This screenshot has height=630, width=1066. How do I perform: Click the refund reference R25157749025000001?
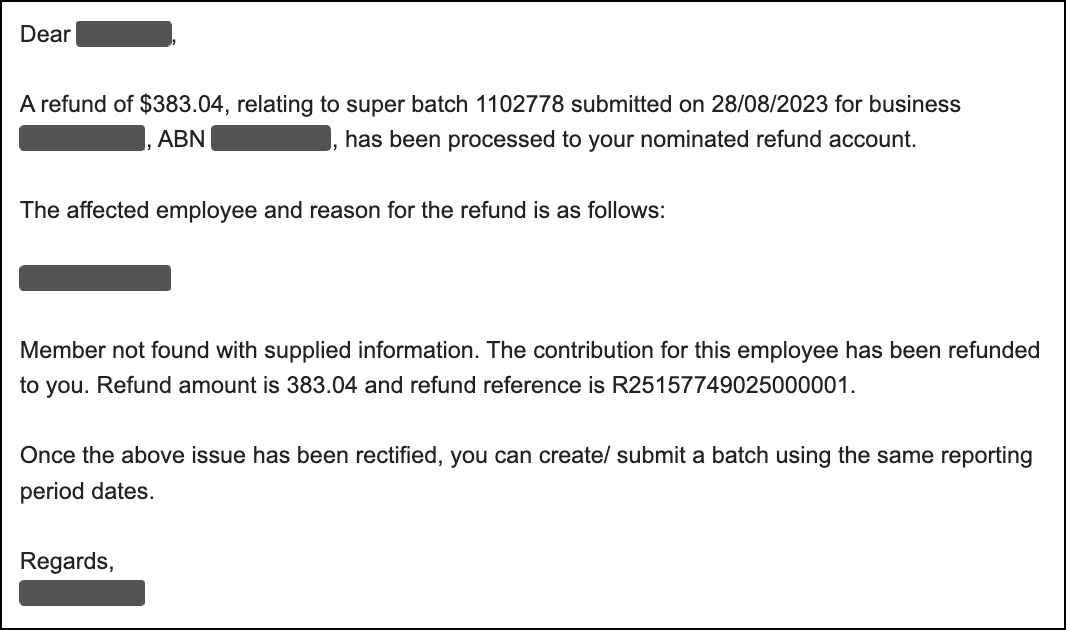[x=733, y=386]
